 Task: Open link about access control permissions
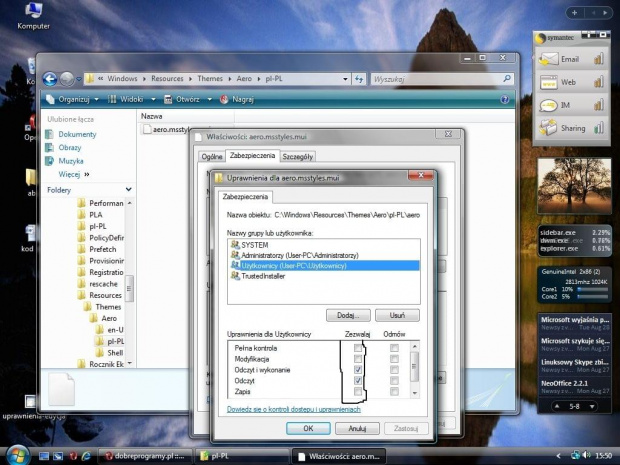[x=294, y=409]
